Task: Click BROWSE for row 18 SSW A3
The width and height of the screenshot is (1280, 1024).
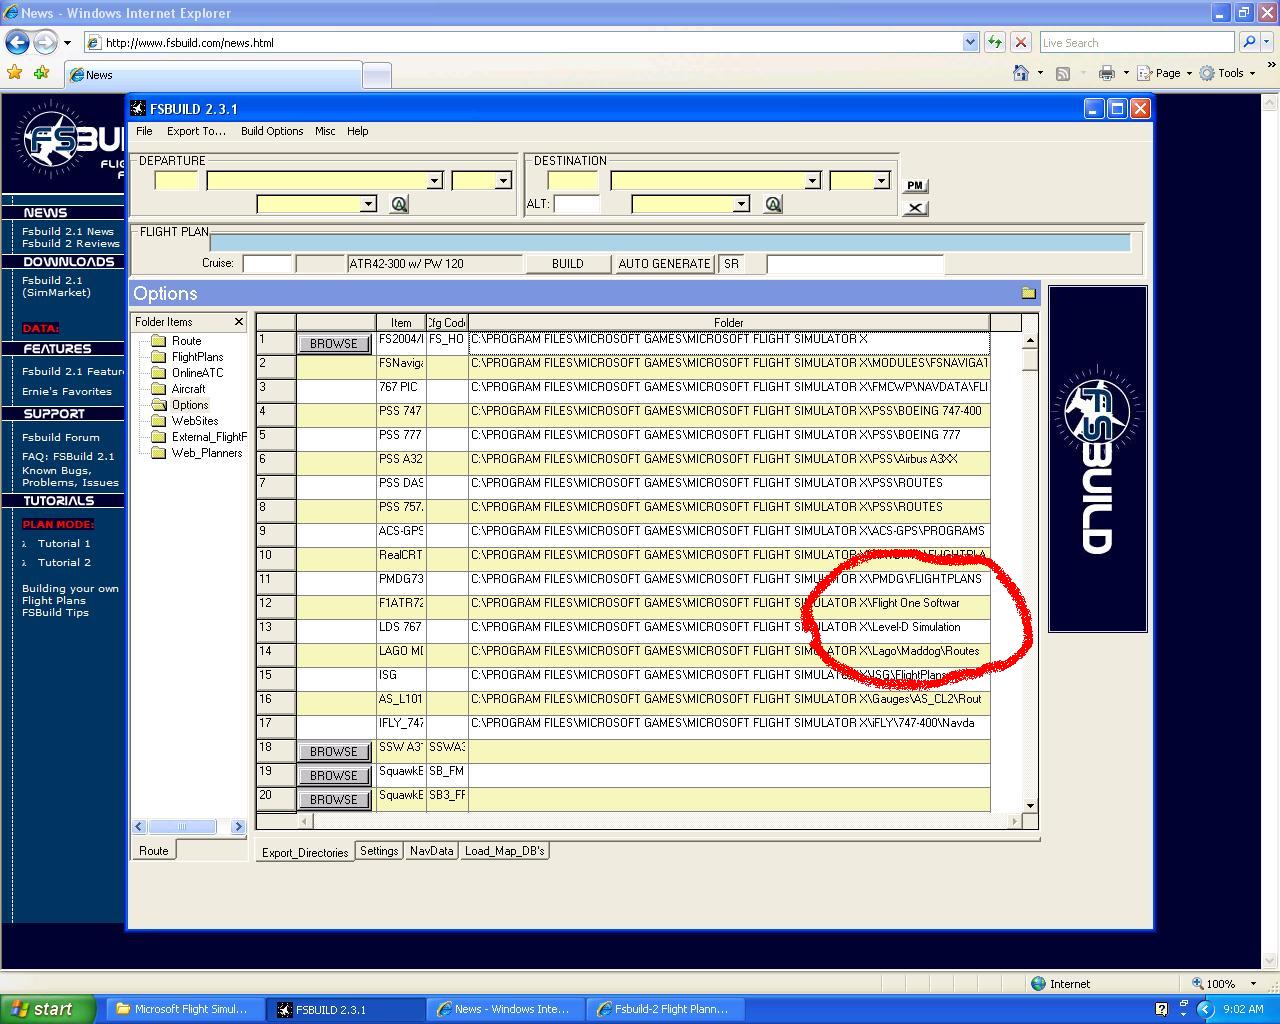Action: tap(334, 752)
